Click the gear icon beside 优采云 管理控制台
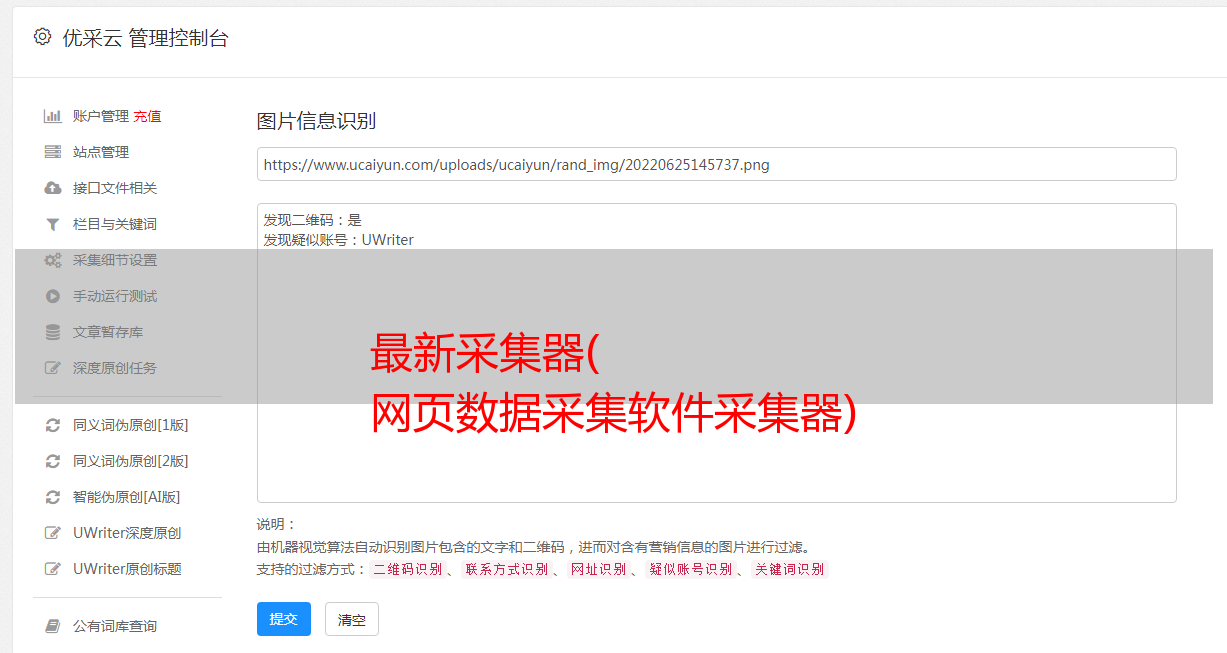1227x653 pixels. click(42, 37)
